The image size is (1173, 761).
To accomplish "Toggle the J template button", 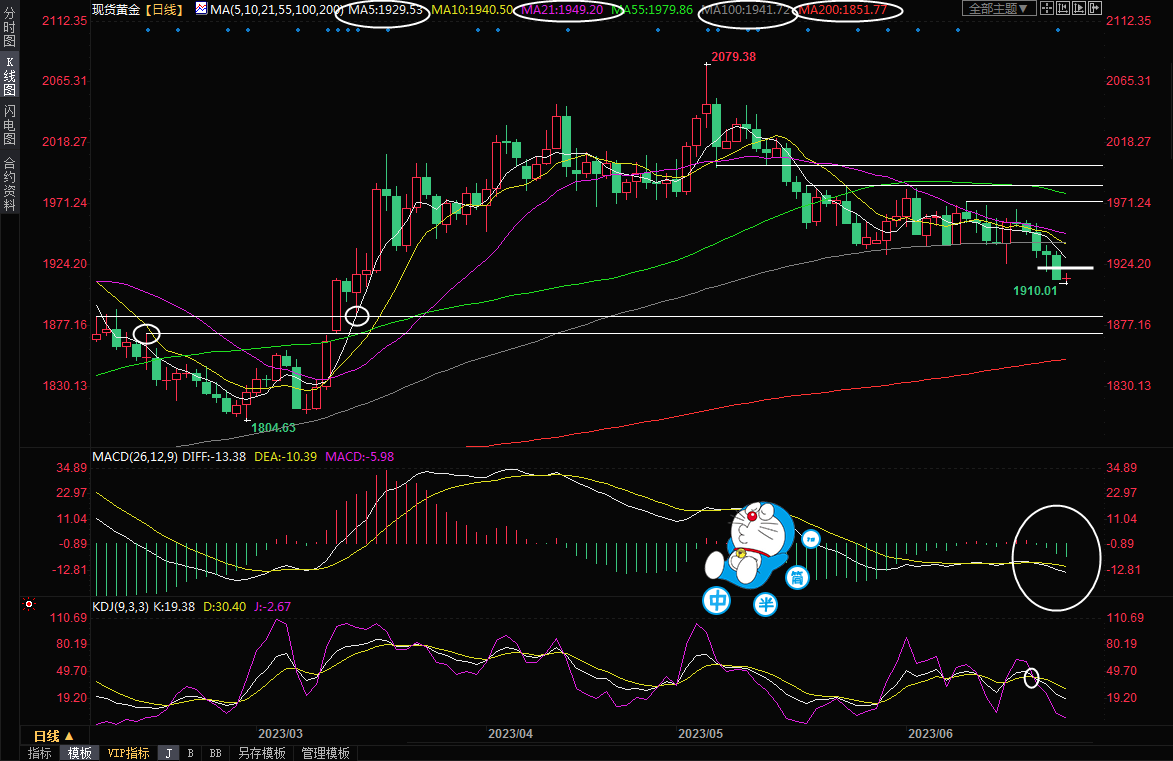I will pyautogui.click(x=169, y=753).
